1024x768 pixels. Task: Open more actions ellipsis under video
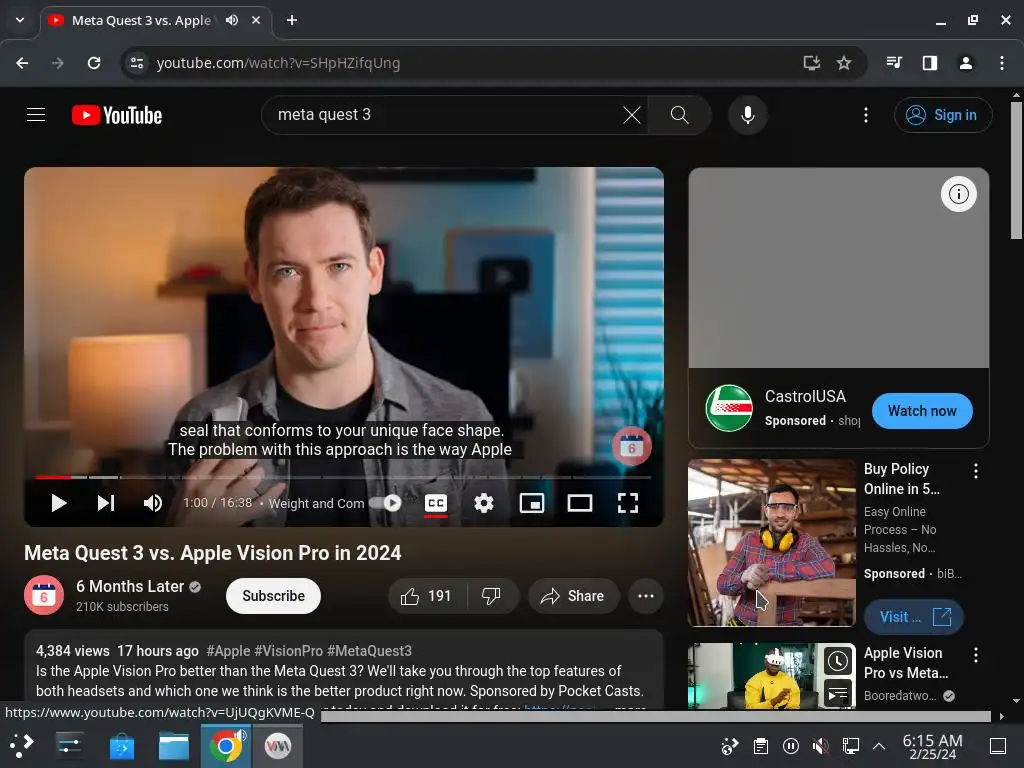point(646,596)
